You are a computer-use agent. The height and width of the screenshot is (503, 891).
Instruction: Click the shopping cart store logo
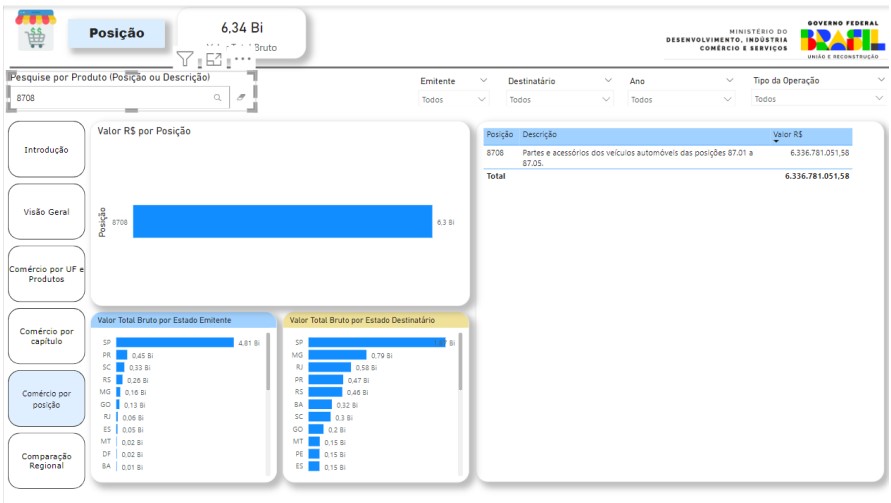(x=35, y=30)
